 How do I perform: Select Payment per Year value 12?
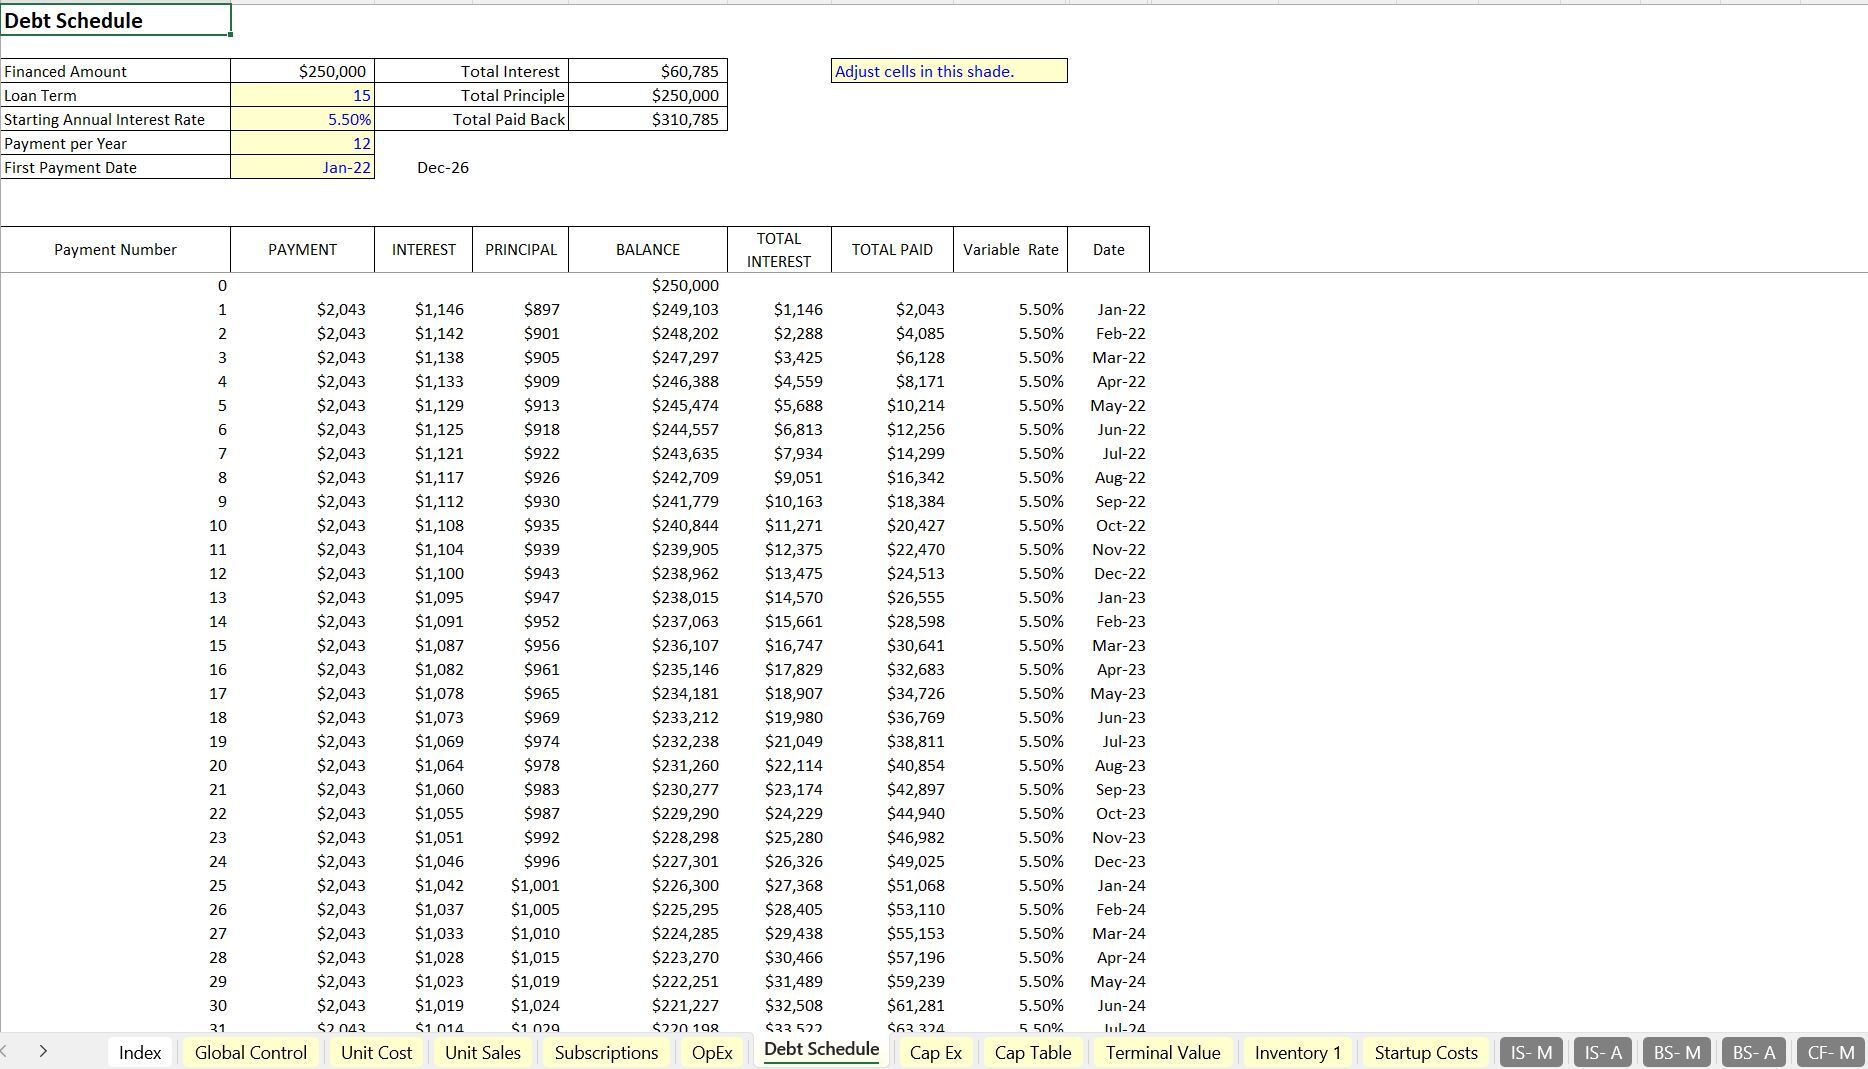click(x=302, y=143)
